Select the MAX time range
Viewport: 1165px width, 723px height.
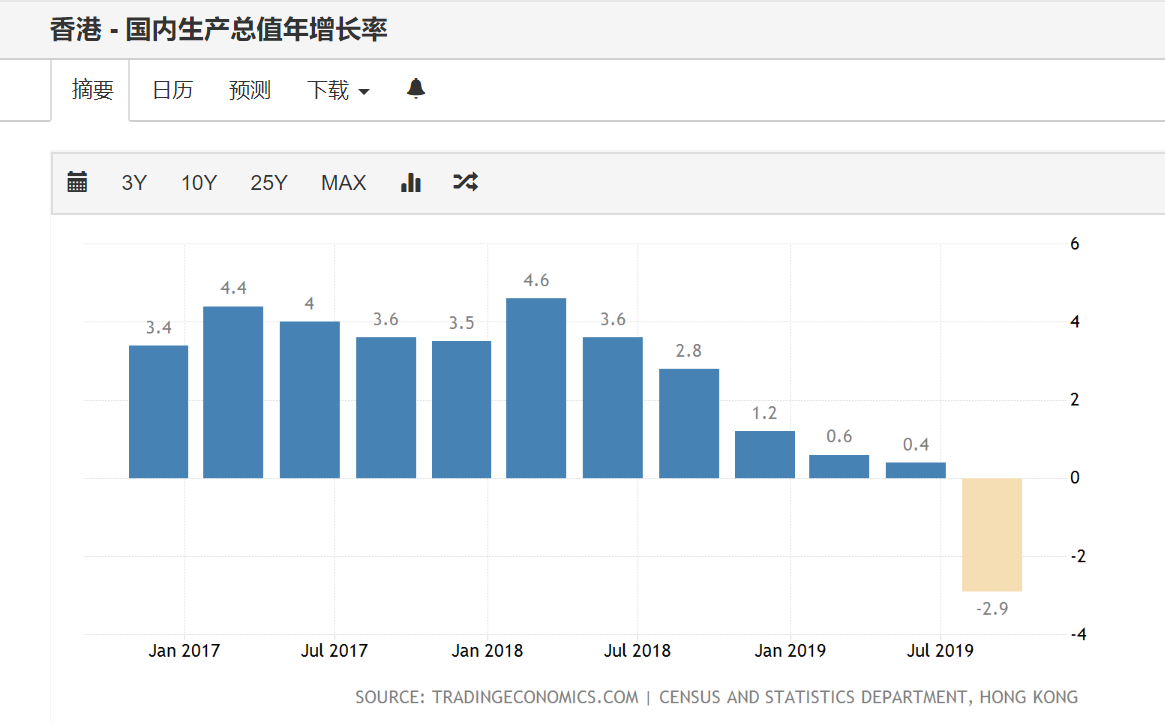pos(343,183)
